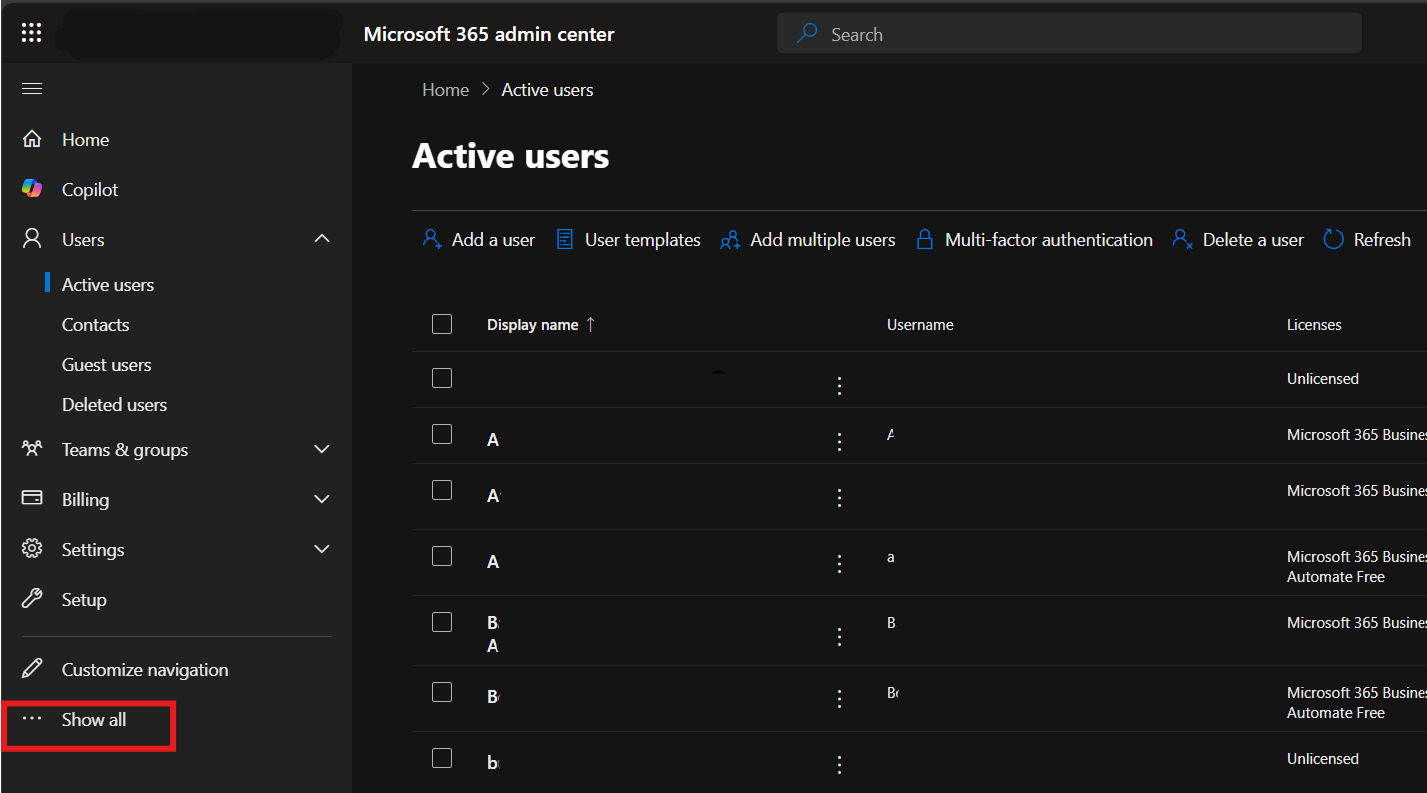1427x793 pixels.
Task: Select all users with header checkbox
Action: [442, 324]
